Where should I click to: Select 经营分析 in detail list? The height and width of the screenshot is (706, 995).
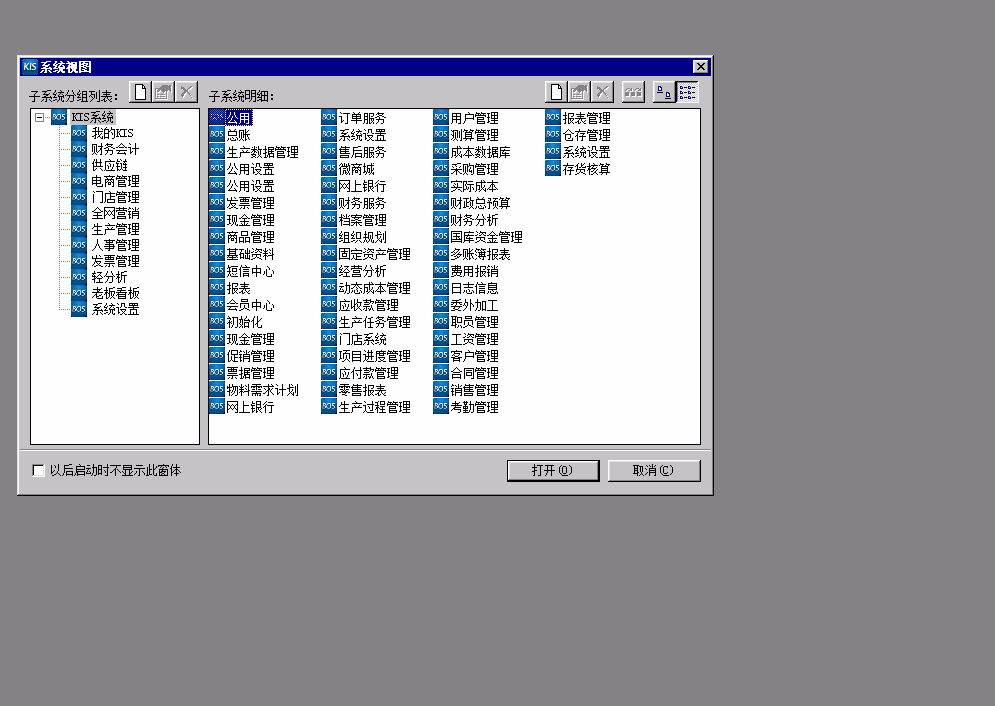pyautogui.click(x=362, y=271)
